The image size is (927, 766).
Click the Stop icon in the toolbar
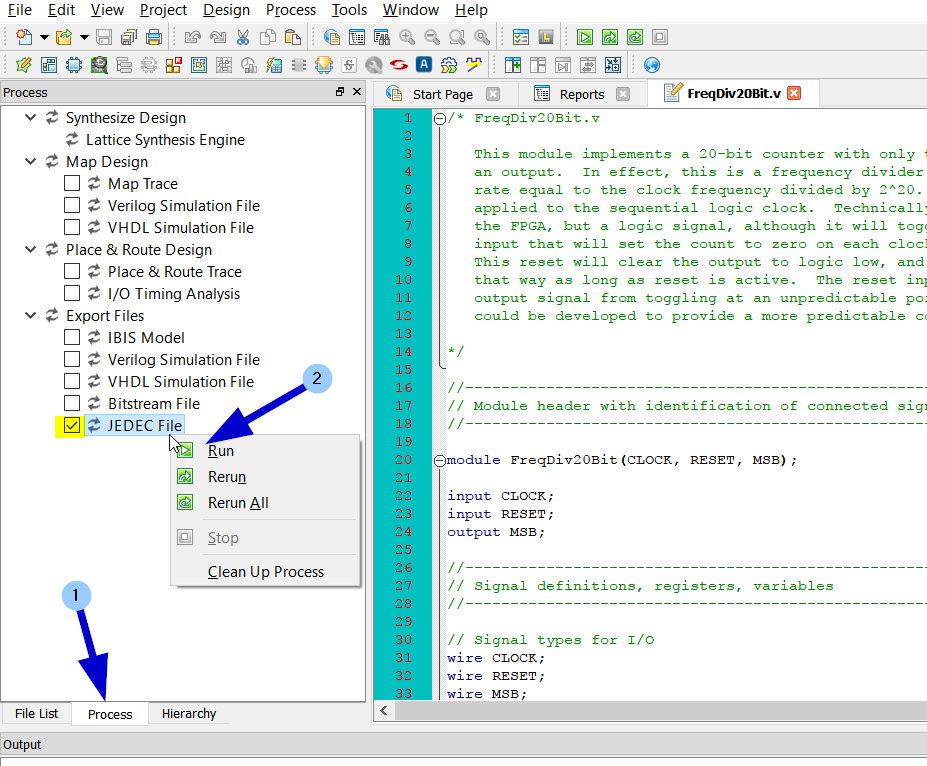tap(660, 37)
